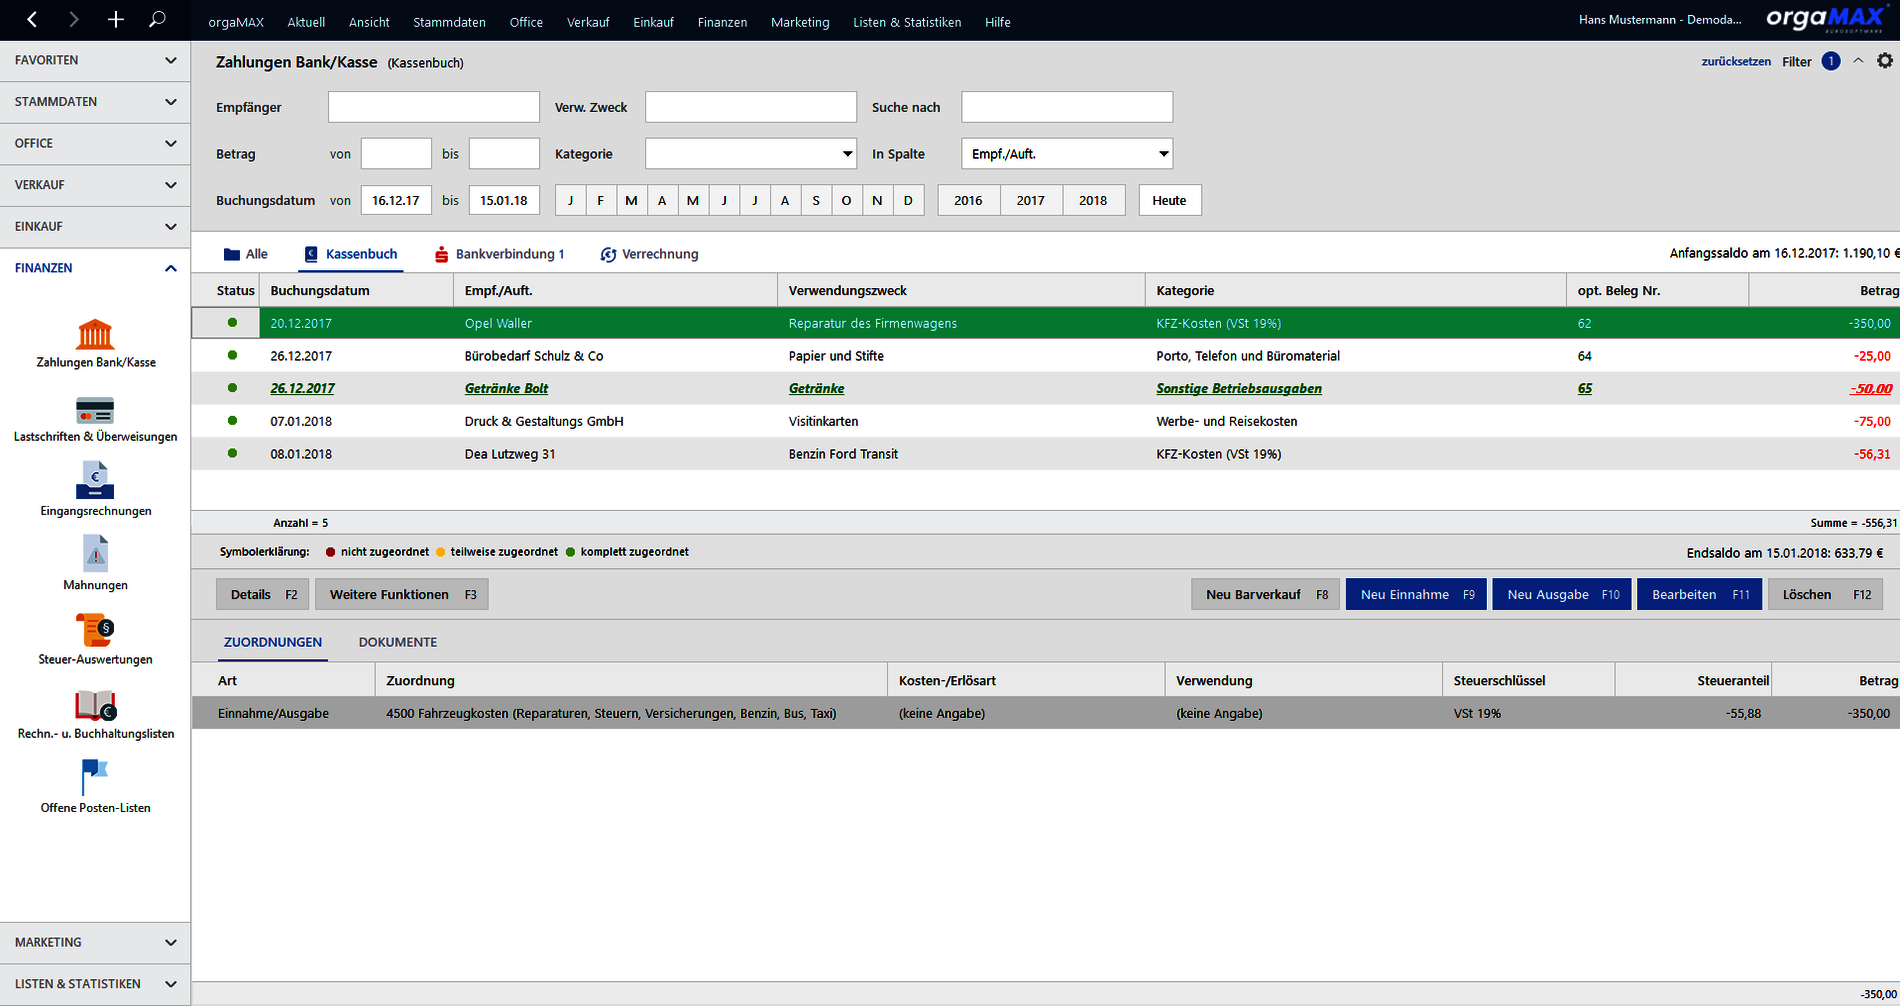Click status dot of Getränke Bolt row
Image resolution: width=1900 pixels, height=1006 pixels.
pos(232,388)
